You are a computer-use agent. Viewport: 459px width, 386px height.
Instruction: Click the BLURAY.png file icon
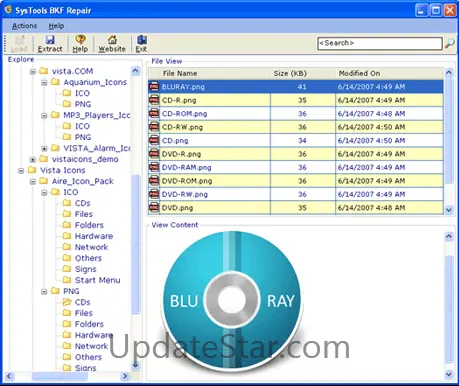click(x=154, y=87)
